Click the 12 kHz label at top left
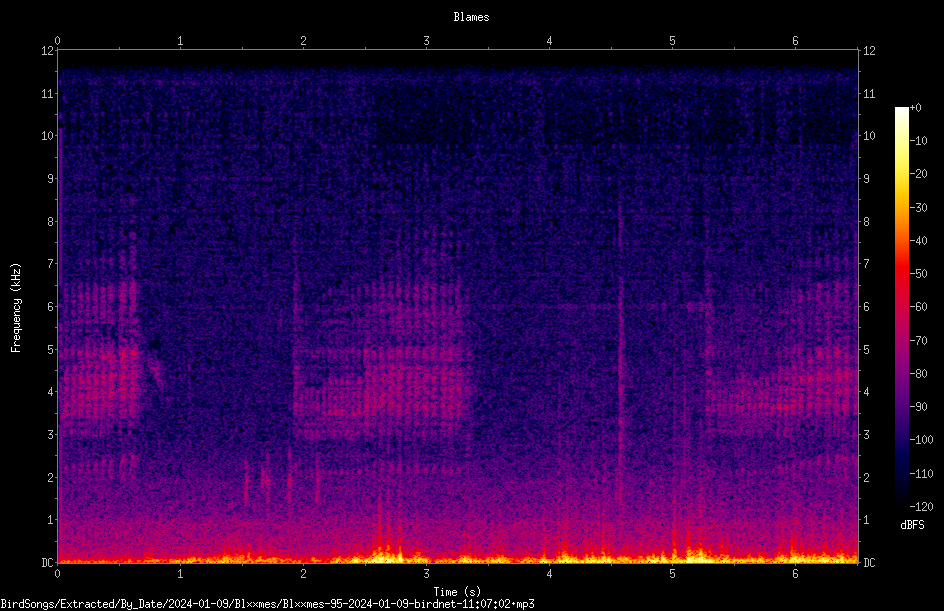The image size is (944, 611). pos(48,51)
